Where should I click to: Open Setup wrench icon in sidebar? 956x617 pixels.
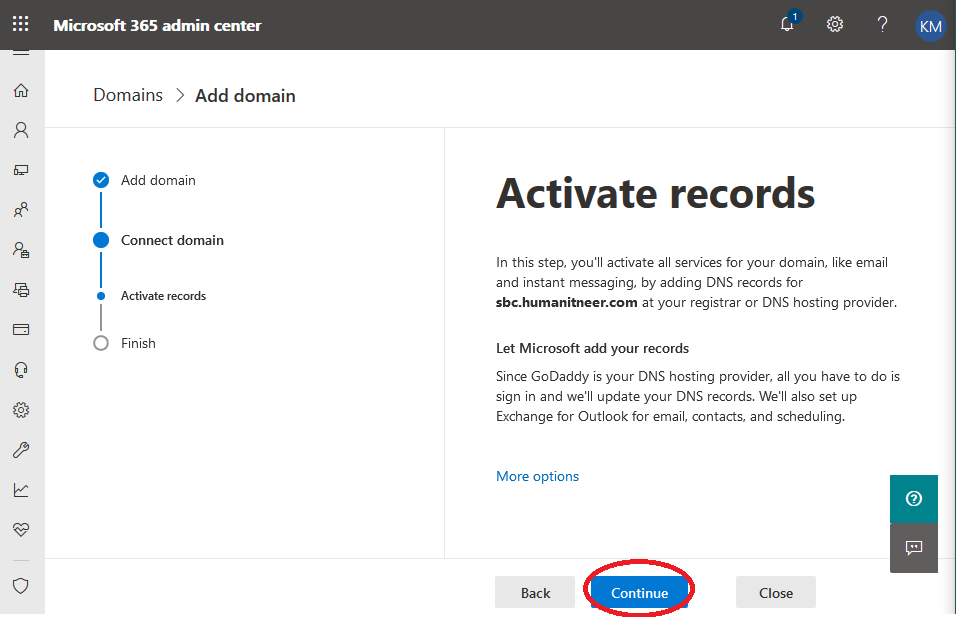(21, 450)
